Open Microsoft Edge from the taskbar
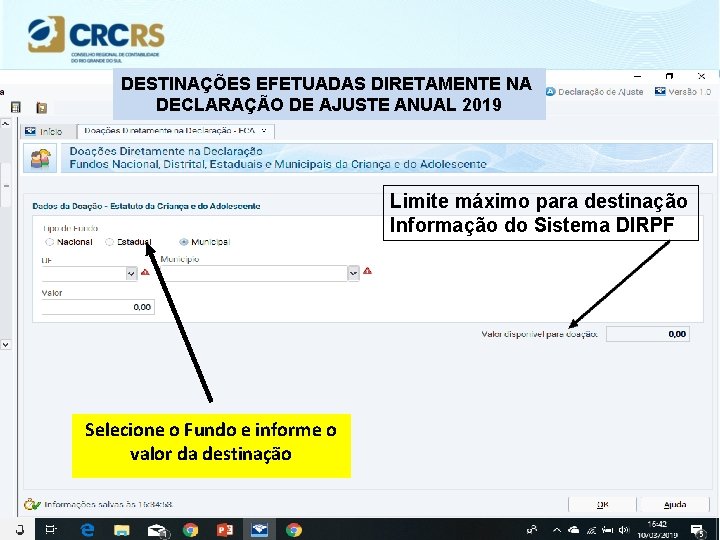This screenshot has width=720, height=540. [x=87, y=530]
